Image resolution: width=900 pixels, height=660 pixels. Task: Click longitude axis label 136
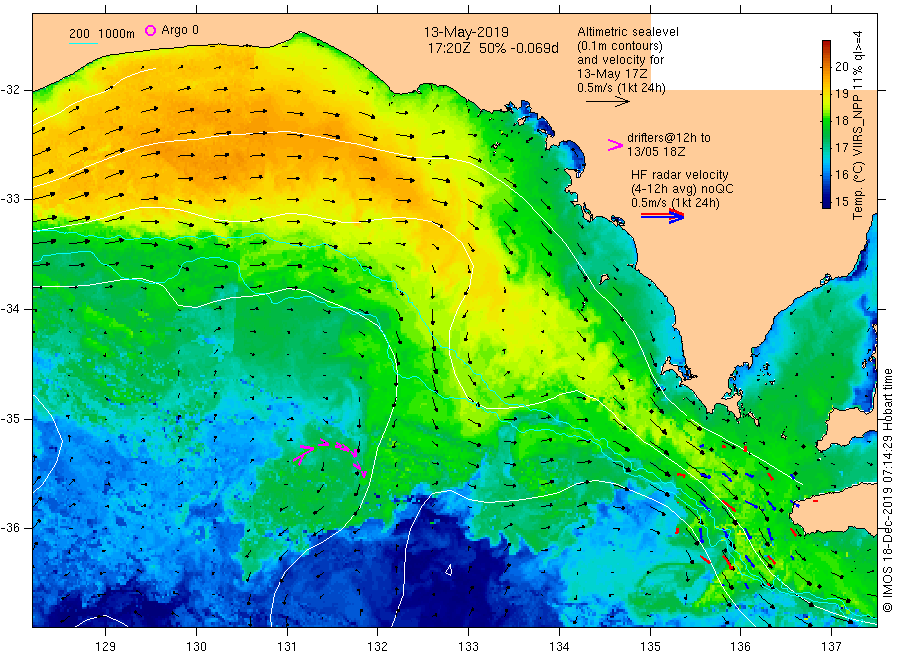coord(740,647)
